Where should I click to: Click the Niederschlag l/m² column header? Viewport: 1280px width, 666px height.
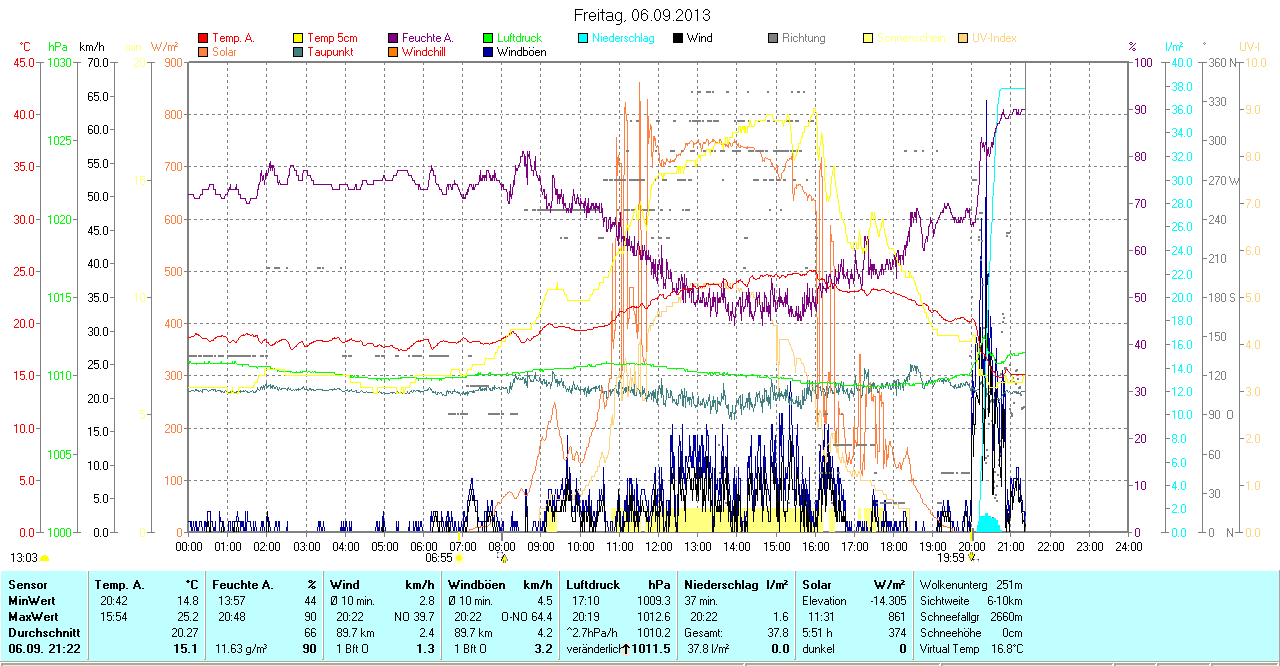click(736, 584)
